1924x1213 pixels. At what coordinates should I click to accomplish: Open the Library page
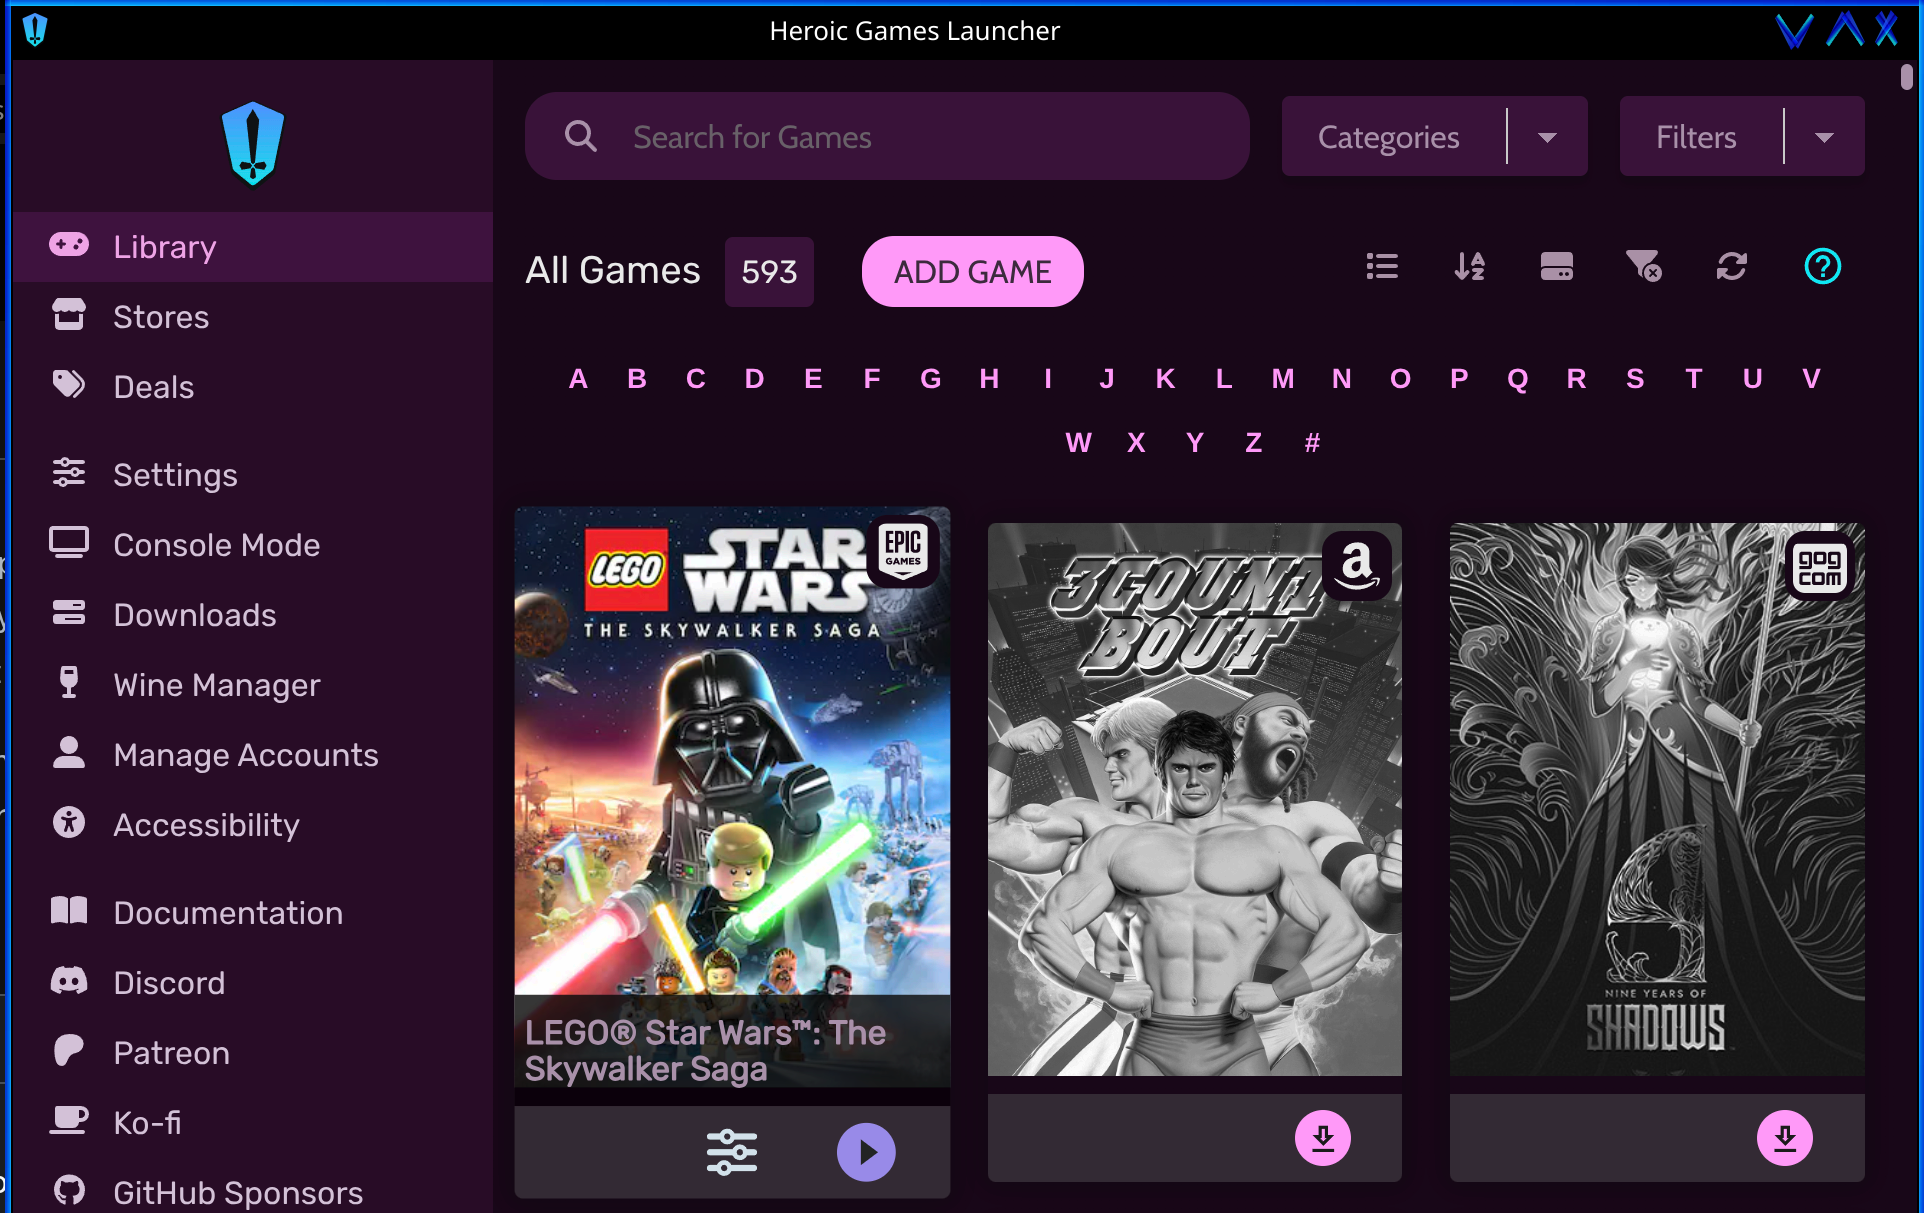[x=253, y=247]
